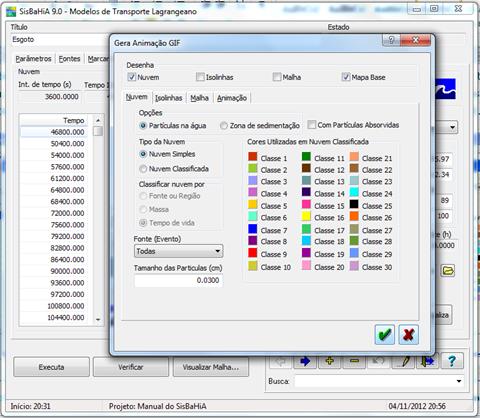
Task: Click the yellow plus zoom-in icon
Action: click(x=329, y=361)
